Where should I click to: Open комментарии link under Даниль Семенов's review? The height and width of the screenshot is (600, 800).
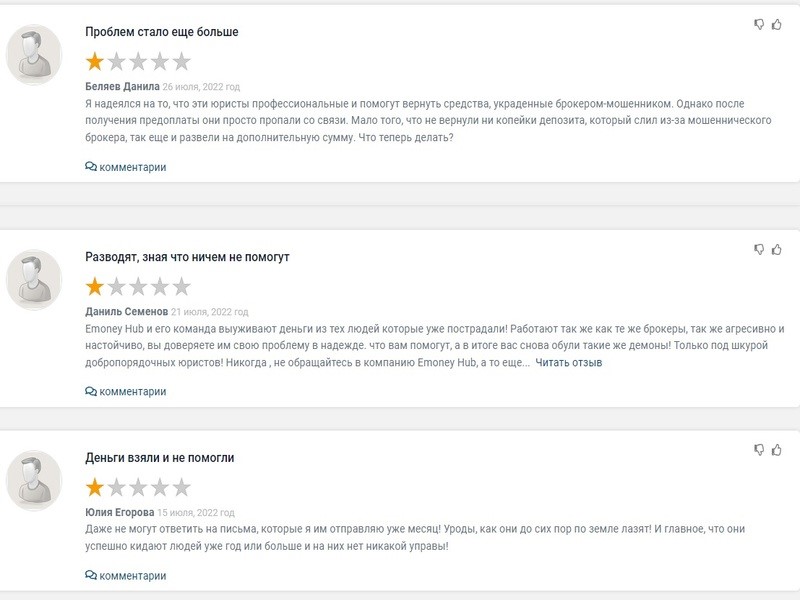(x=132, y=392)
